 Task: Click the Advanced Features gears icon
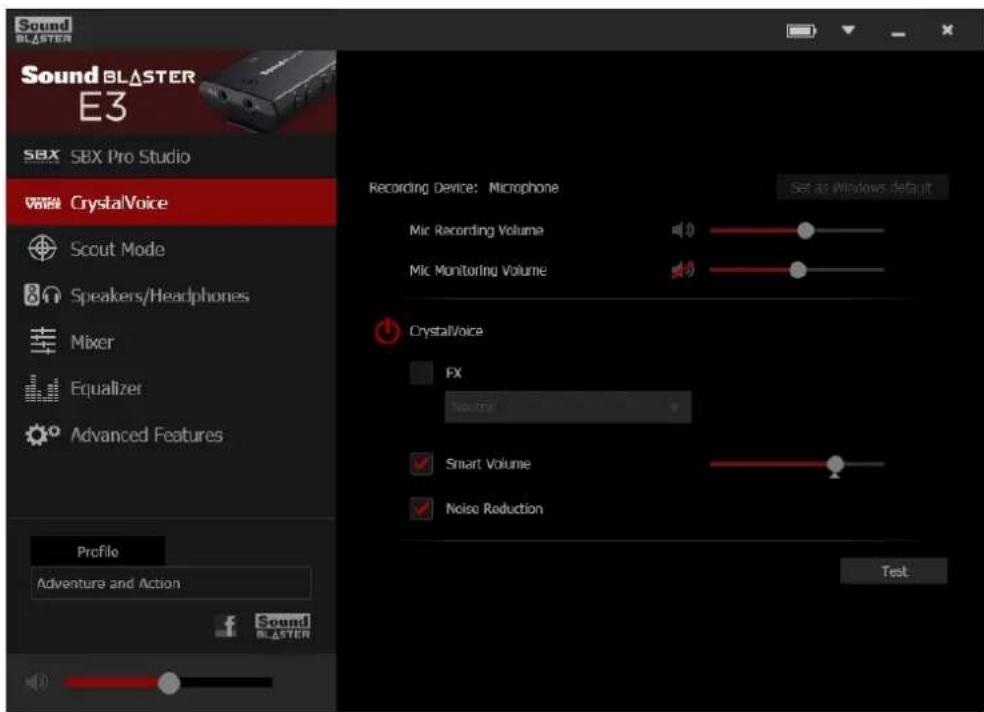click(42, 434)
